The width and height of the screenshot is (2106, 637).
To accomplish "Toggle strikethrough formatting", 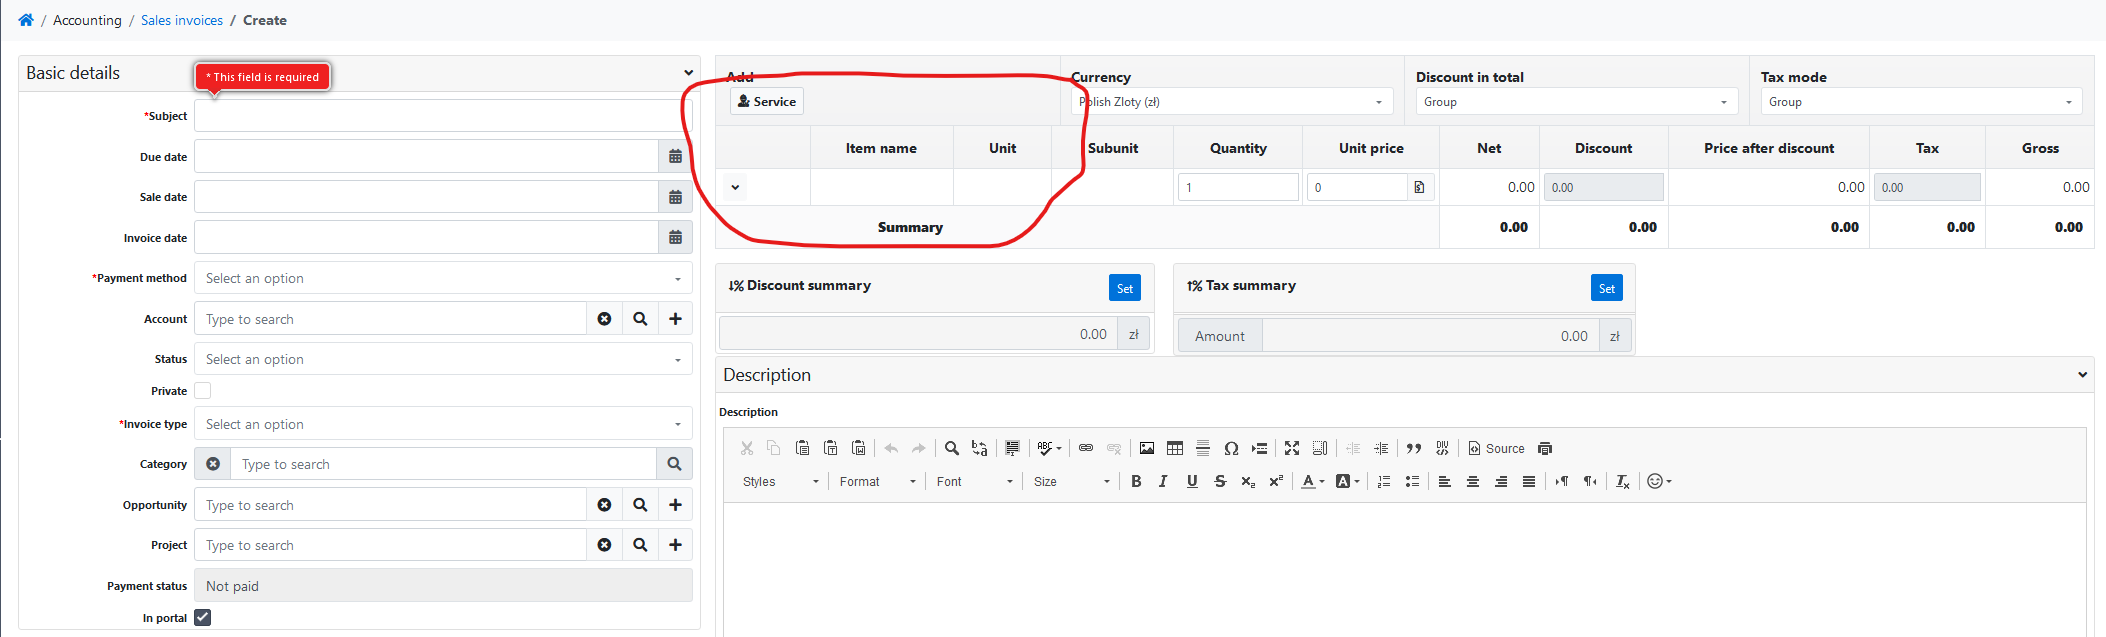I will pyautogui.click(x=1220, y=481).
